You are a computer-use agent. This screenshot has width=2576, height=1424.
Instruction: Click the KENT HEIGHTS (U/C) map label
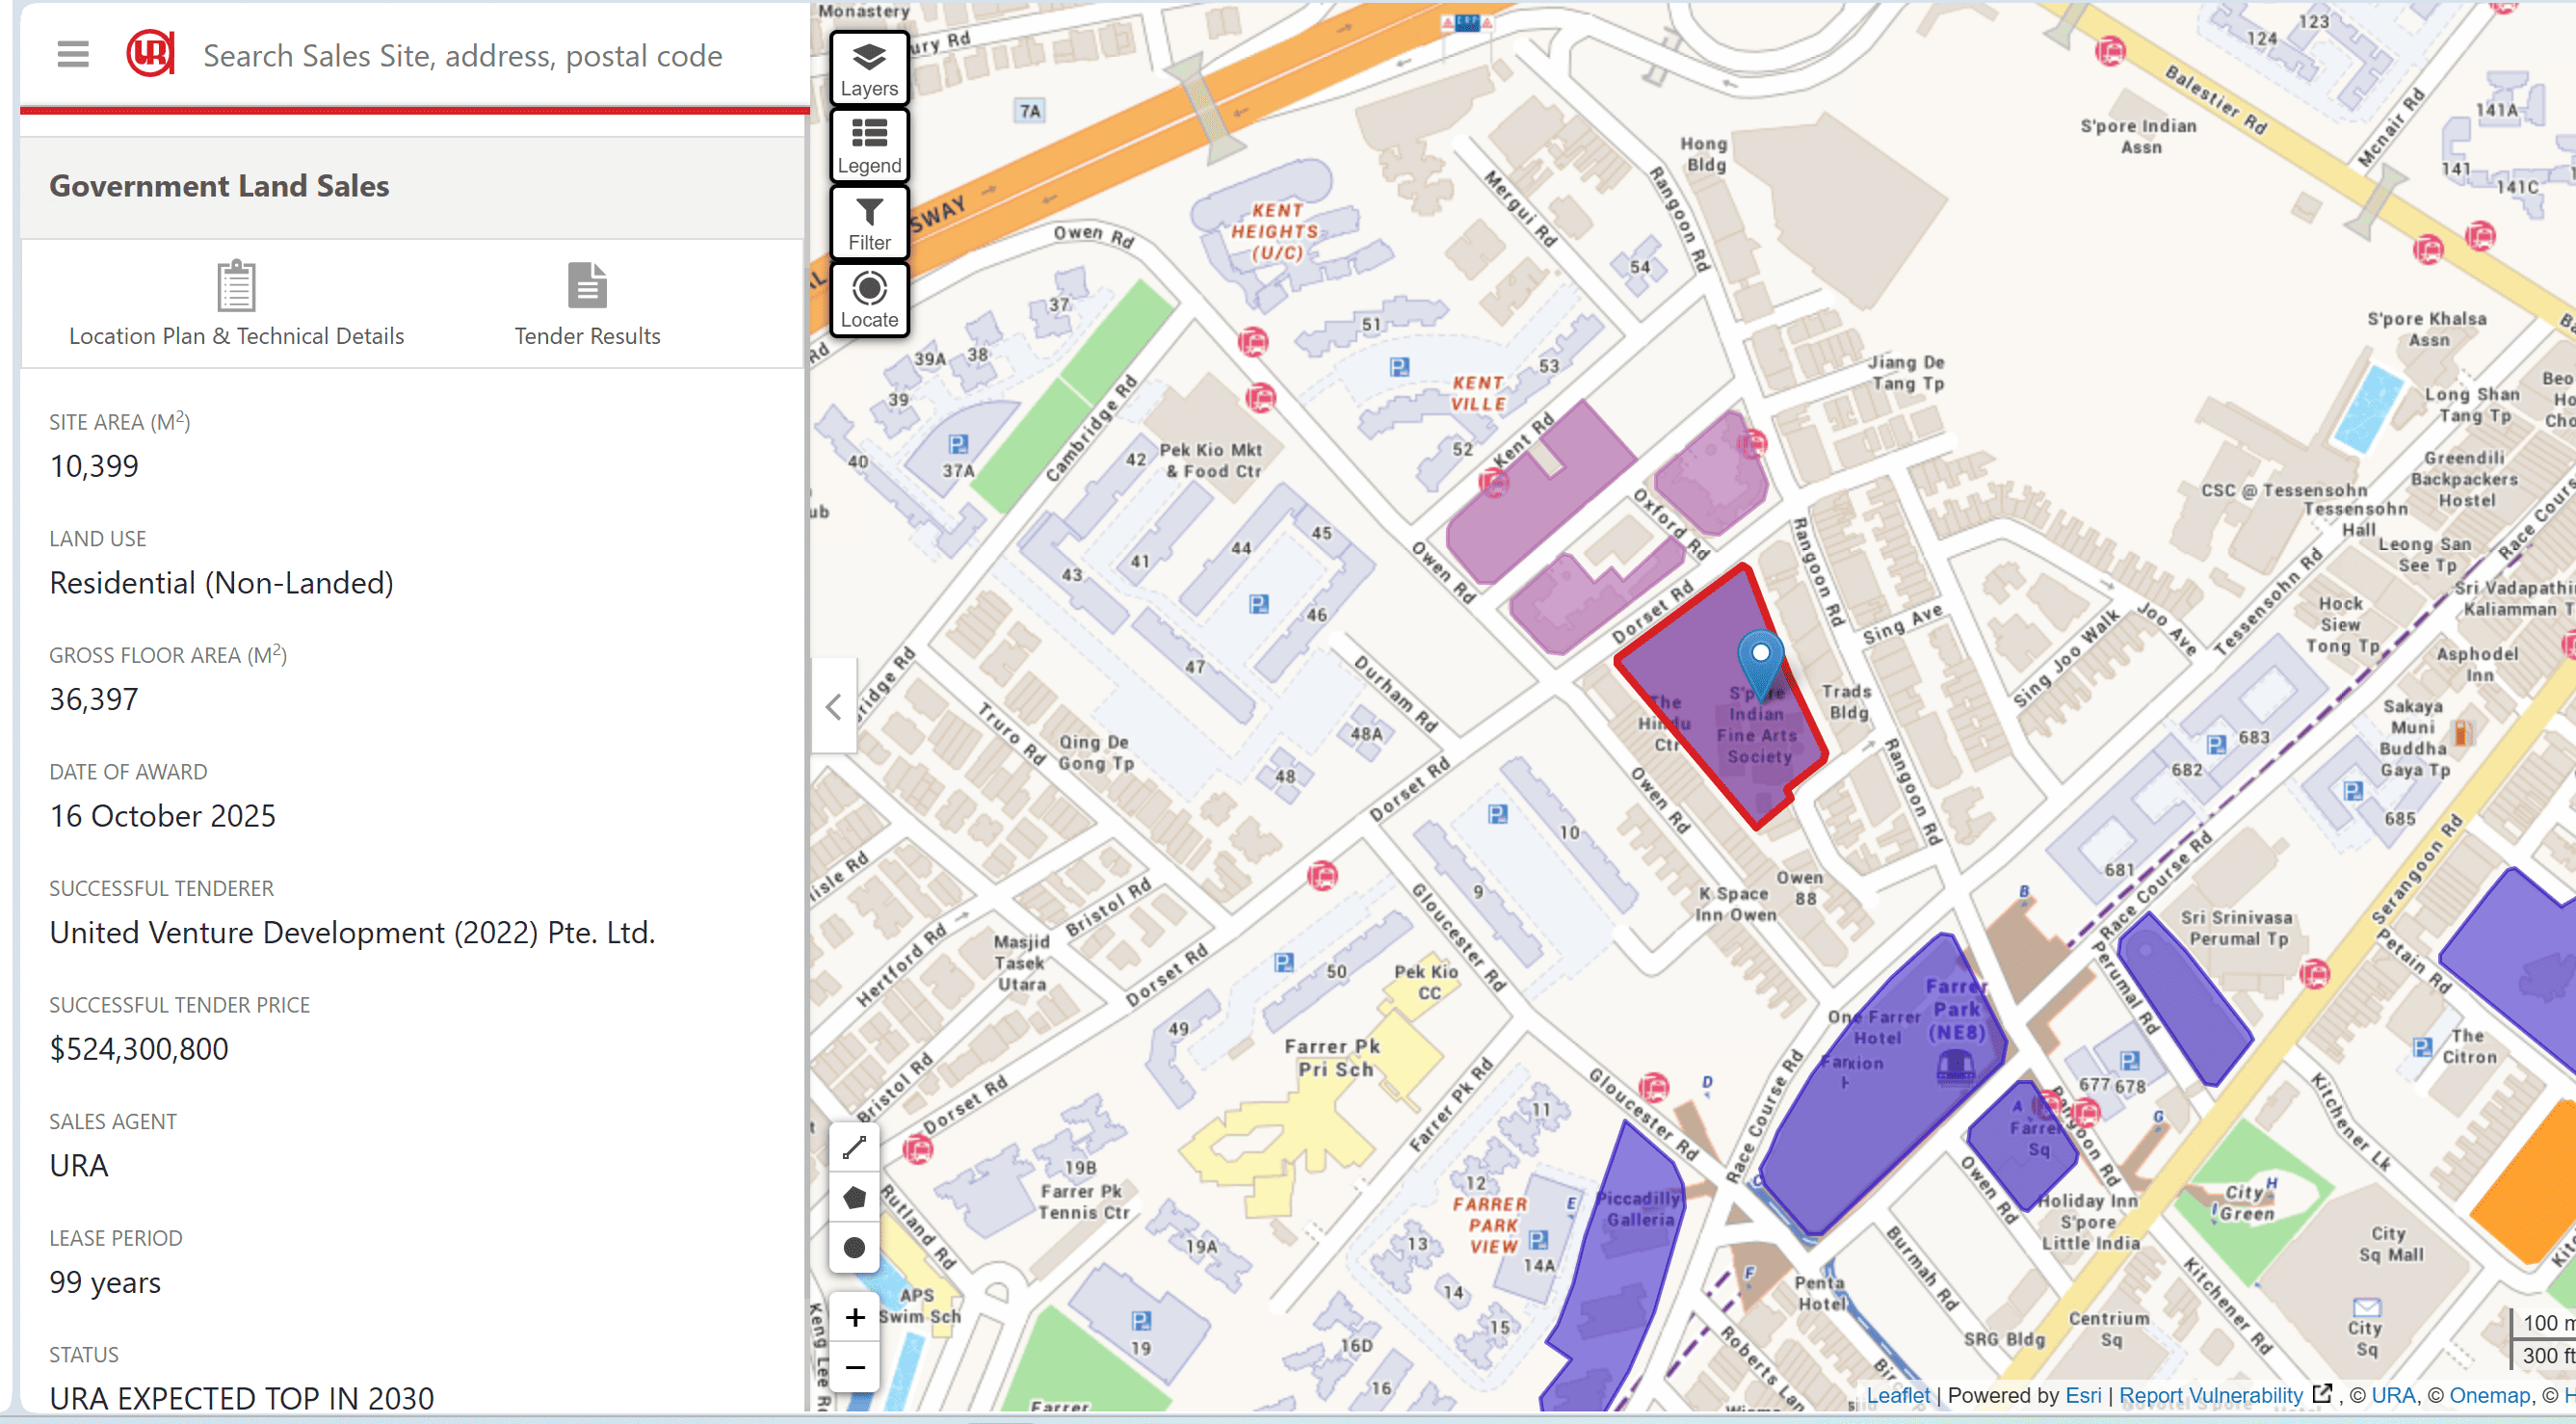pyautogui.click(x=1275, y=231)
